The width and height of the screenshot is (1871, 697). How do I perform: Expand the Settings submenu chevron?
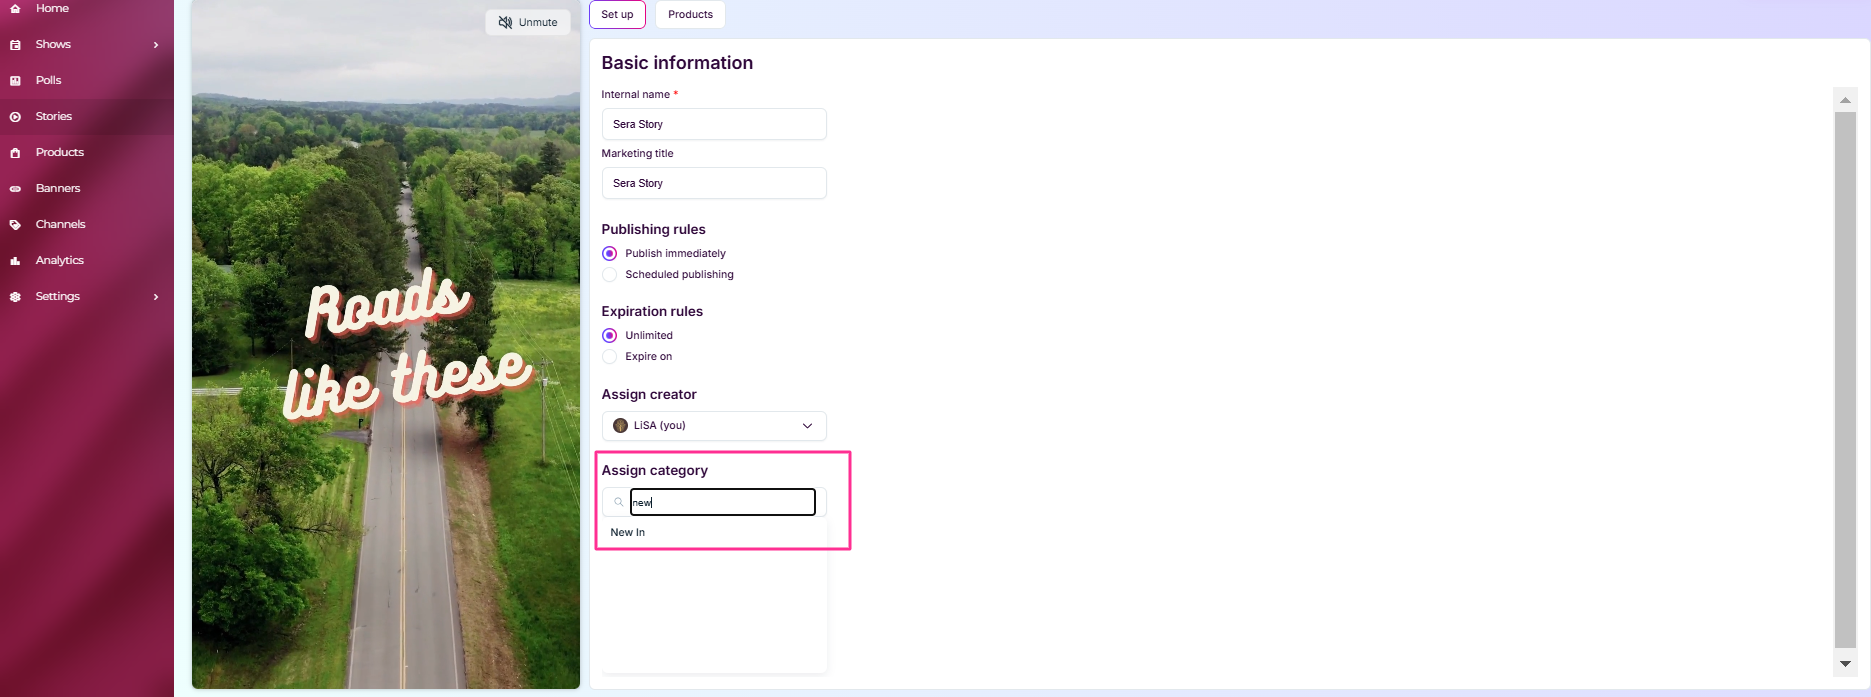click(156, 297)
